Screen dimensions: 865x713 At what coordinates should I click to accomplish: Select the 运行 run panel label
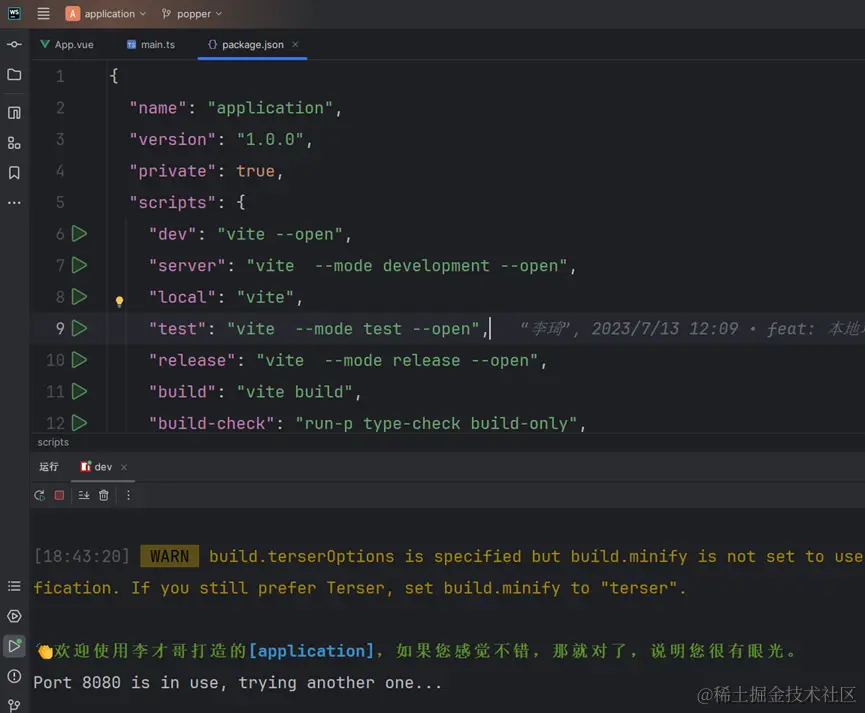tap(49, 467)
